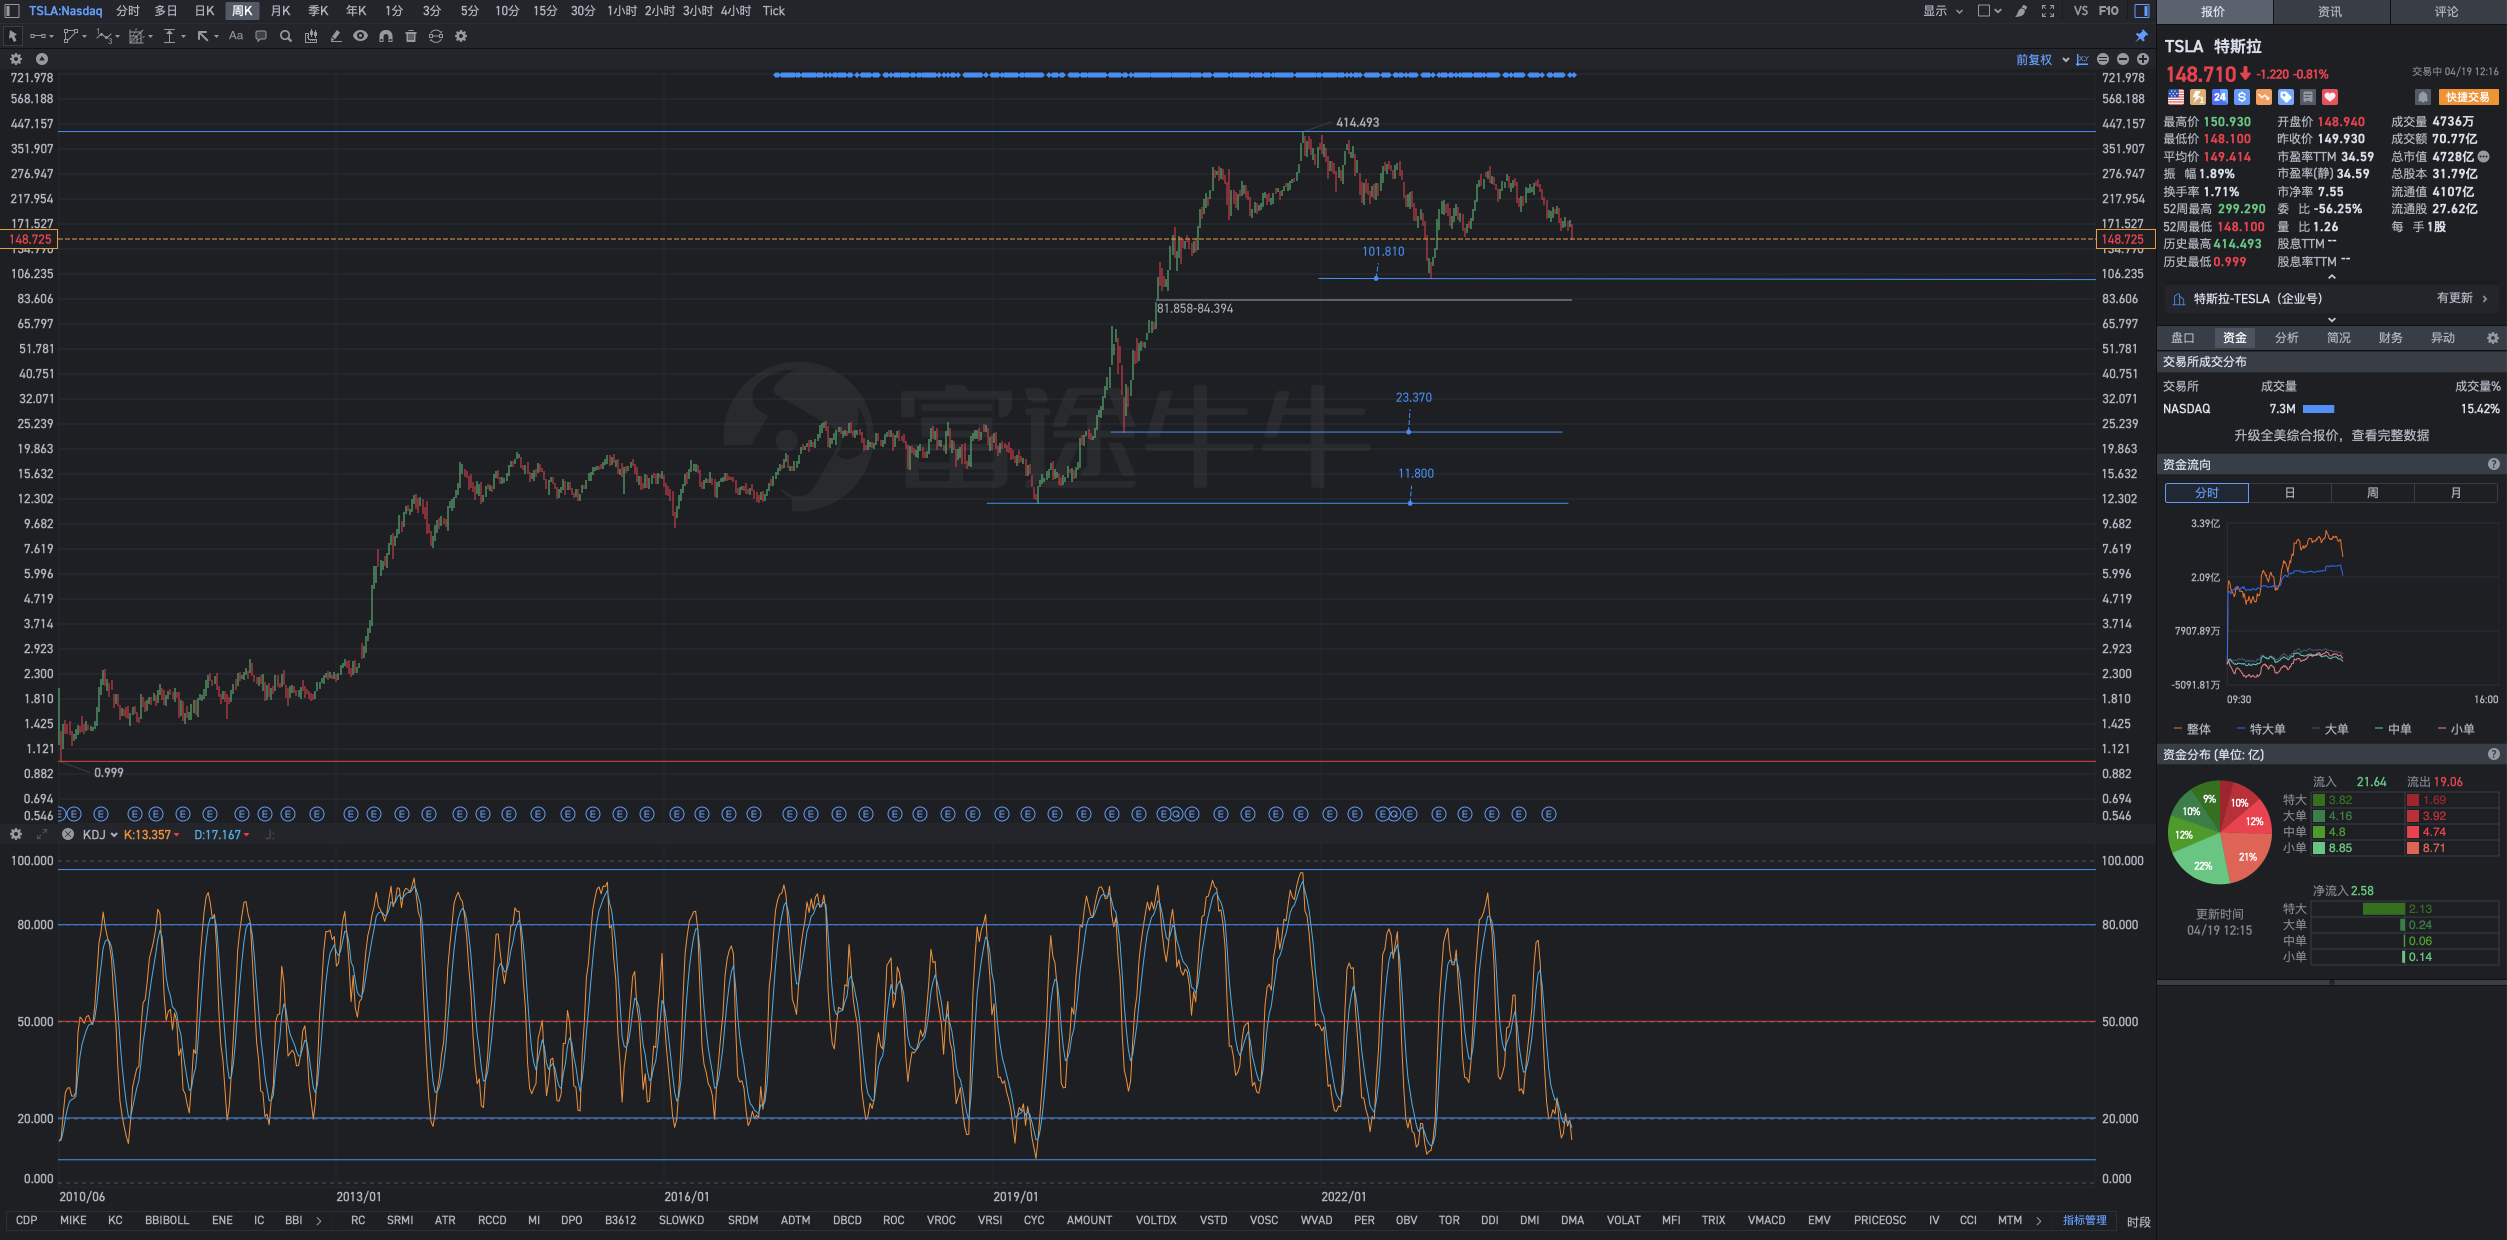Open the candlestick measure tool
Screen dimensions: 2507x1240
pos(311,36)
